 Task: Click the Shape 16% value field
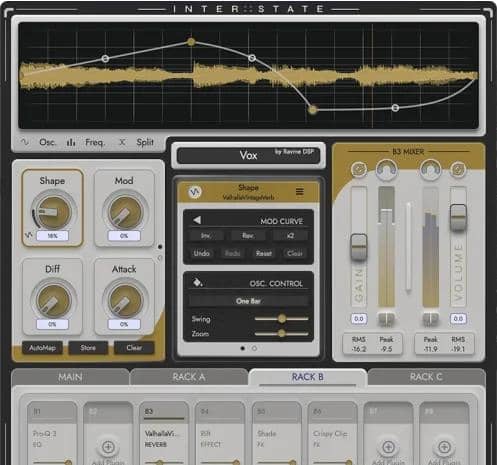52,236
